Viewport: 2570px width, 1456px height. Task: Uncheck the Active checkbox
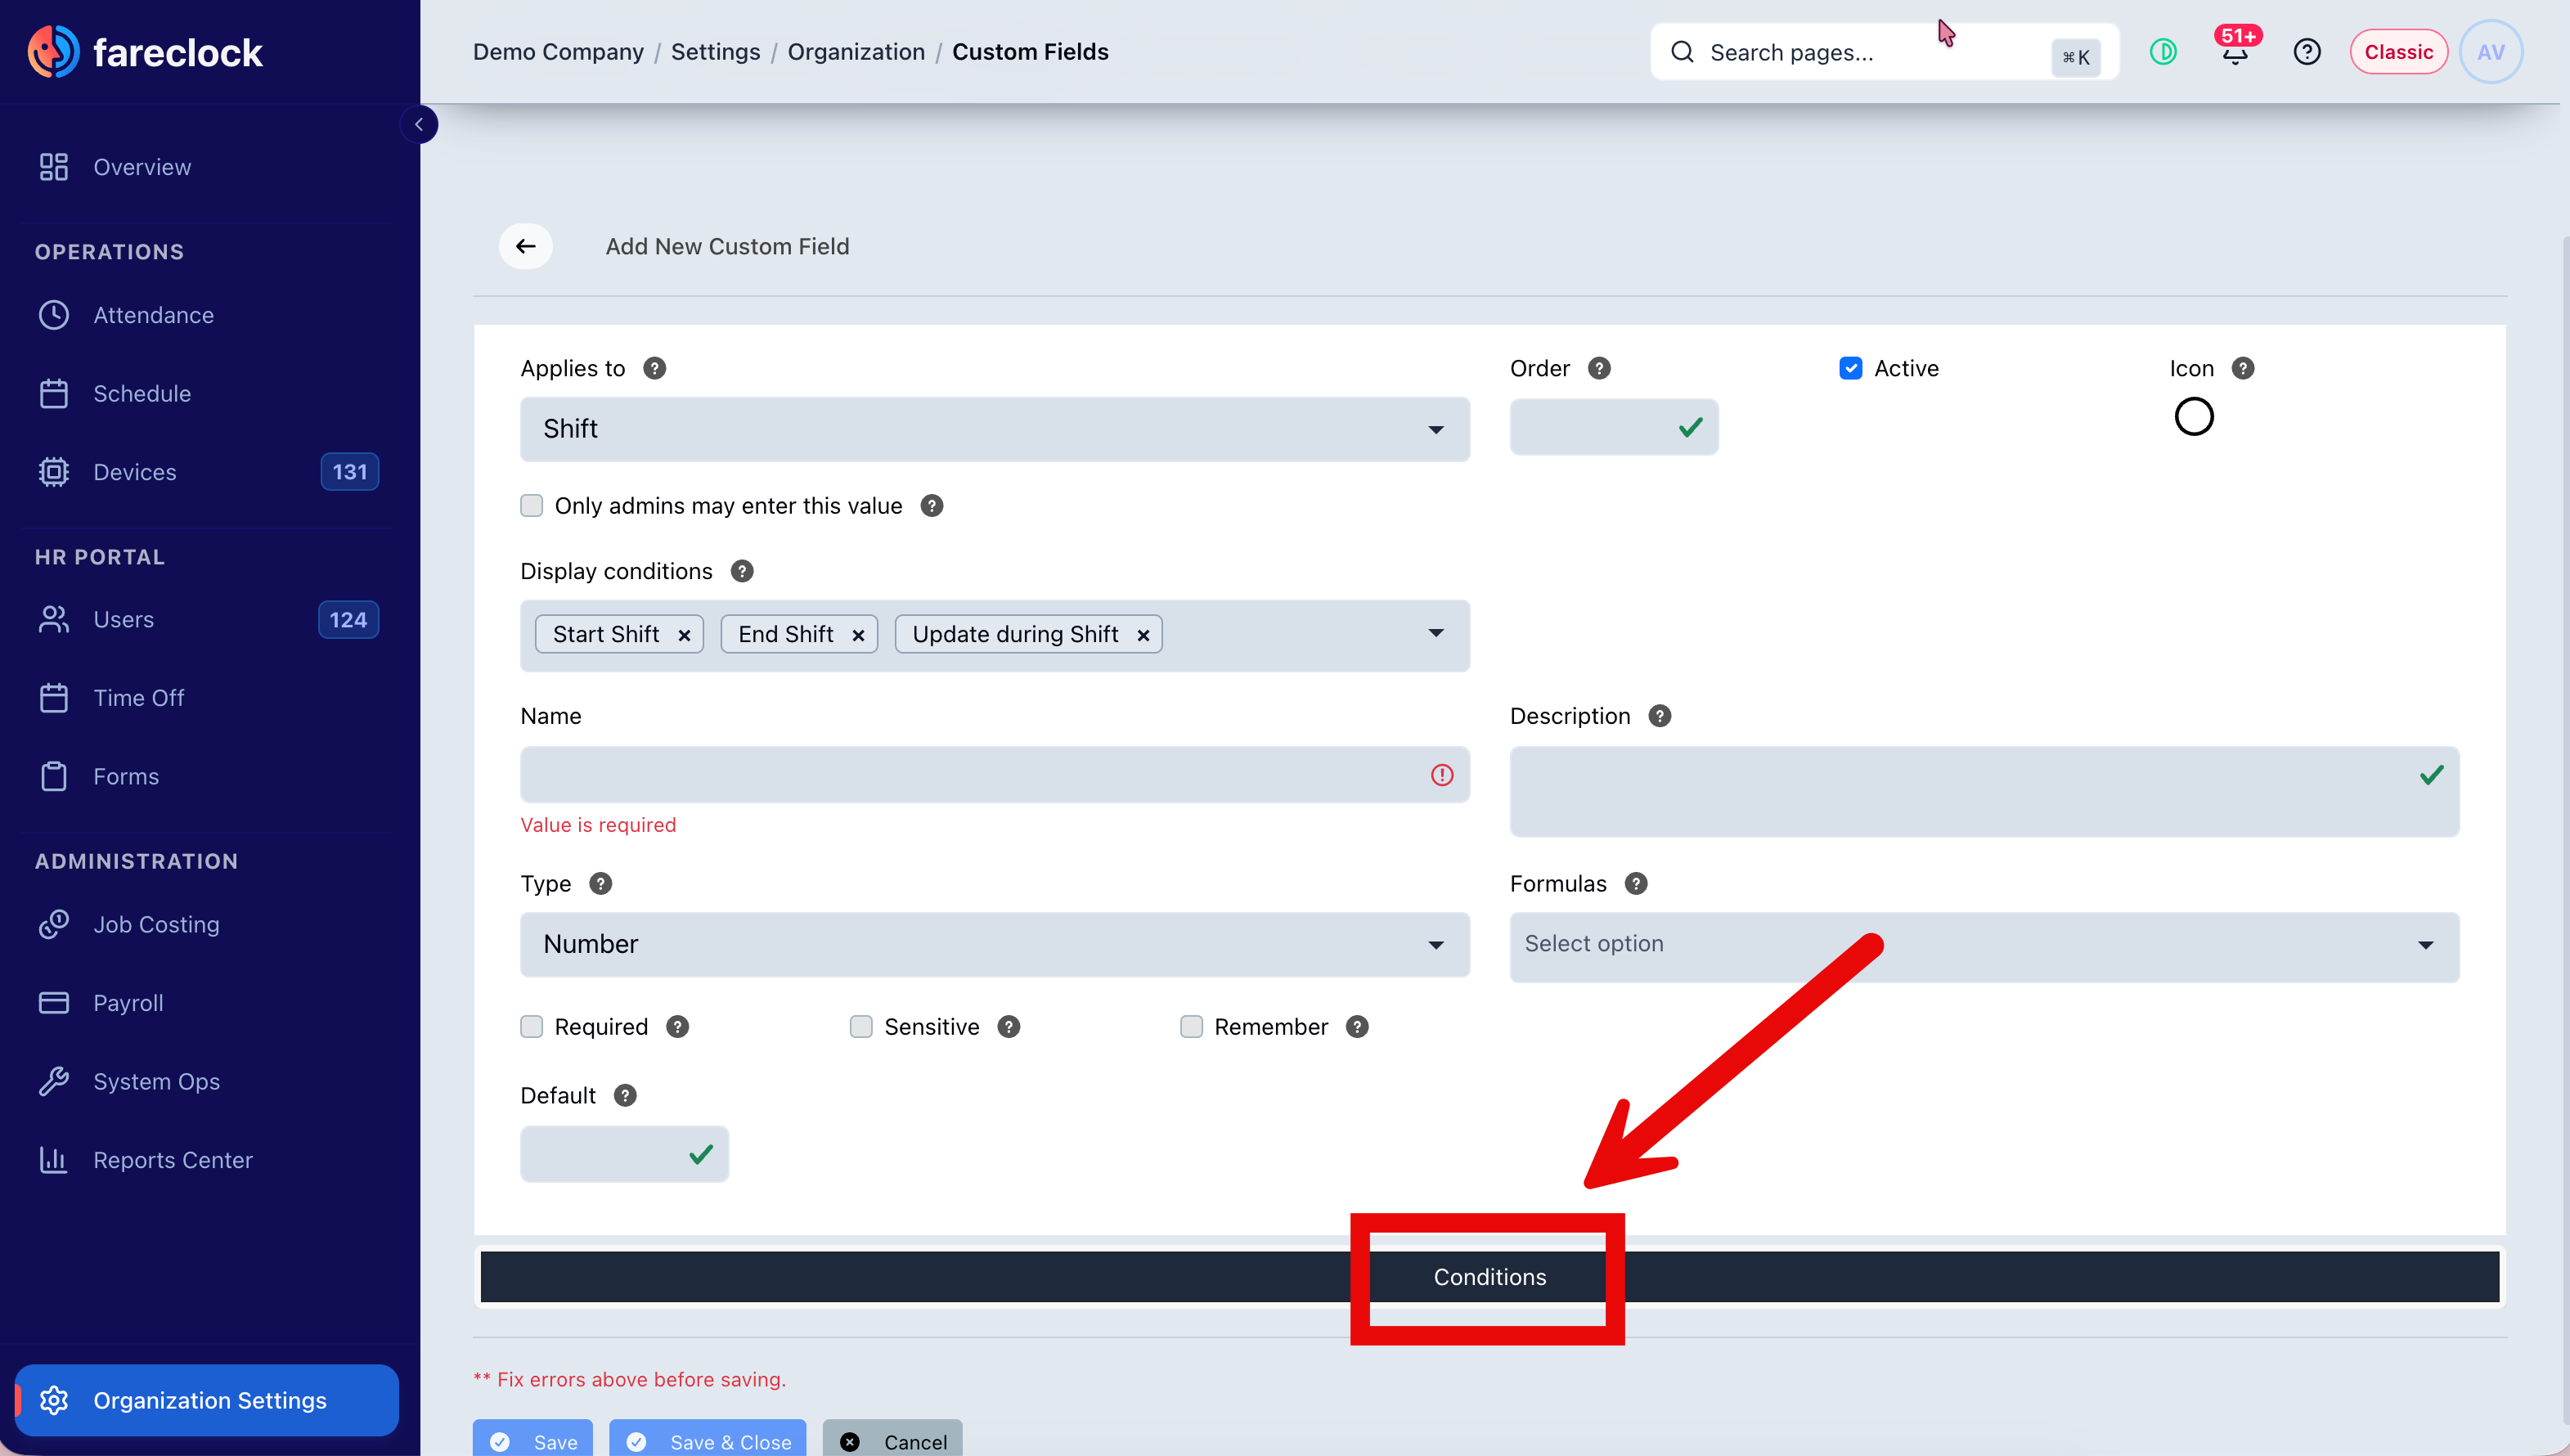click(1851, 369)
